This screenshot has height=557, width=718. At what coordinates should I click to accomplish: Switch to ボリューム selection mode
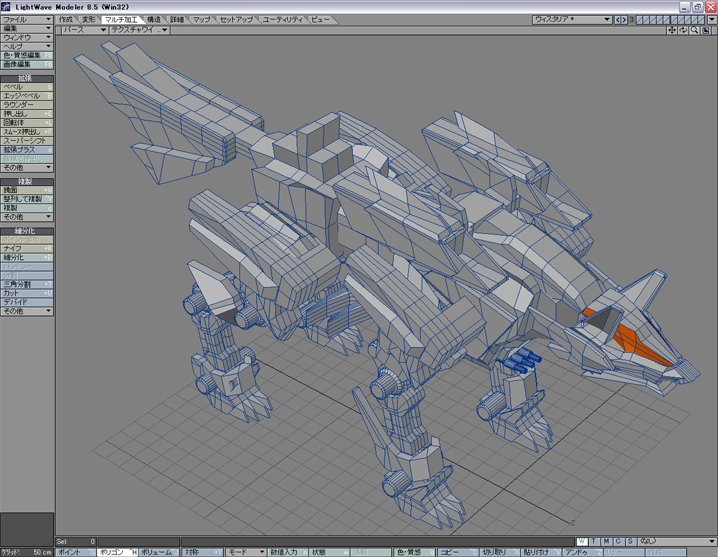pos(159,552)
